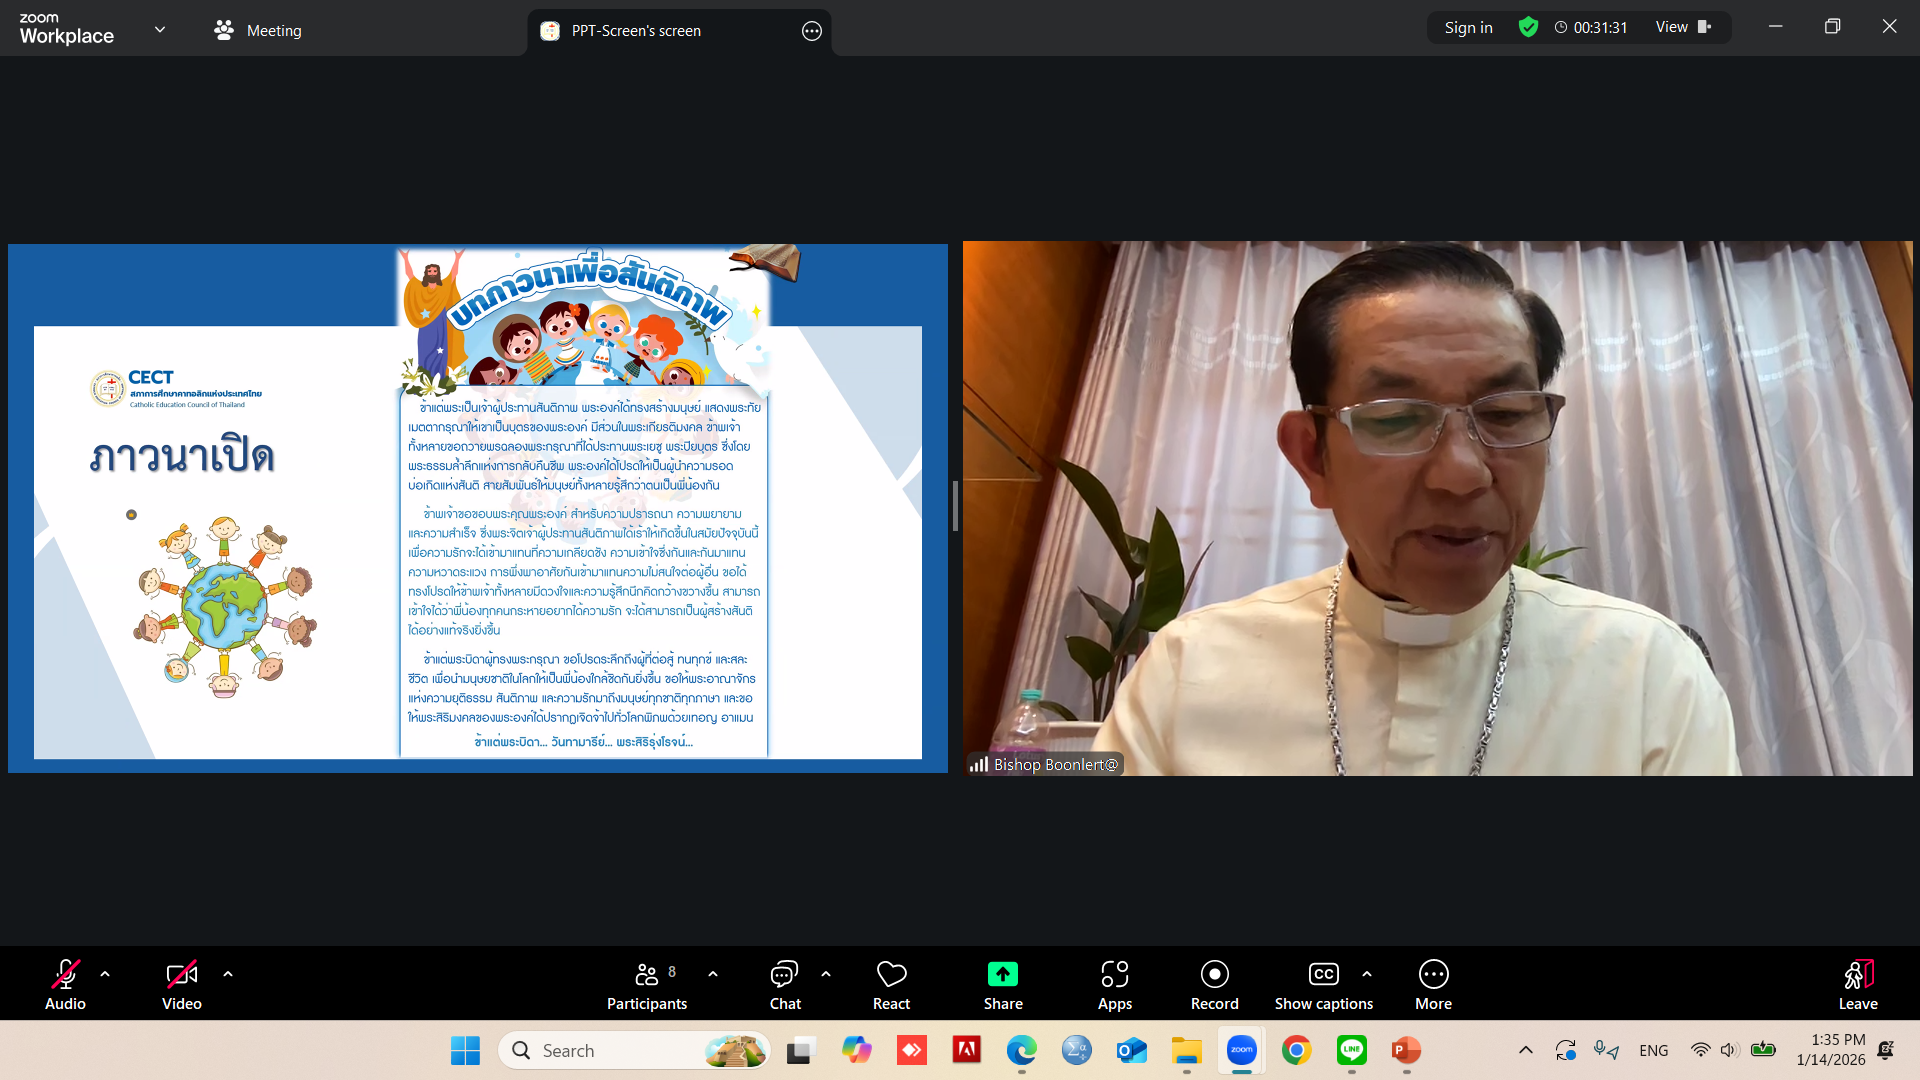Unmute the microphone with Audio button
This screenshot has width=1920, height=1080.
65,985
